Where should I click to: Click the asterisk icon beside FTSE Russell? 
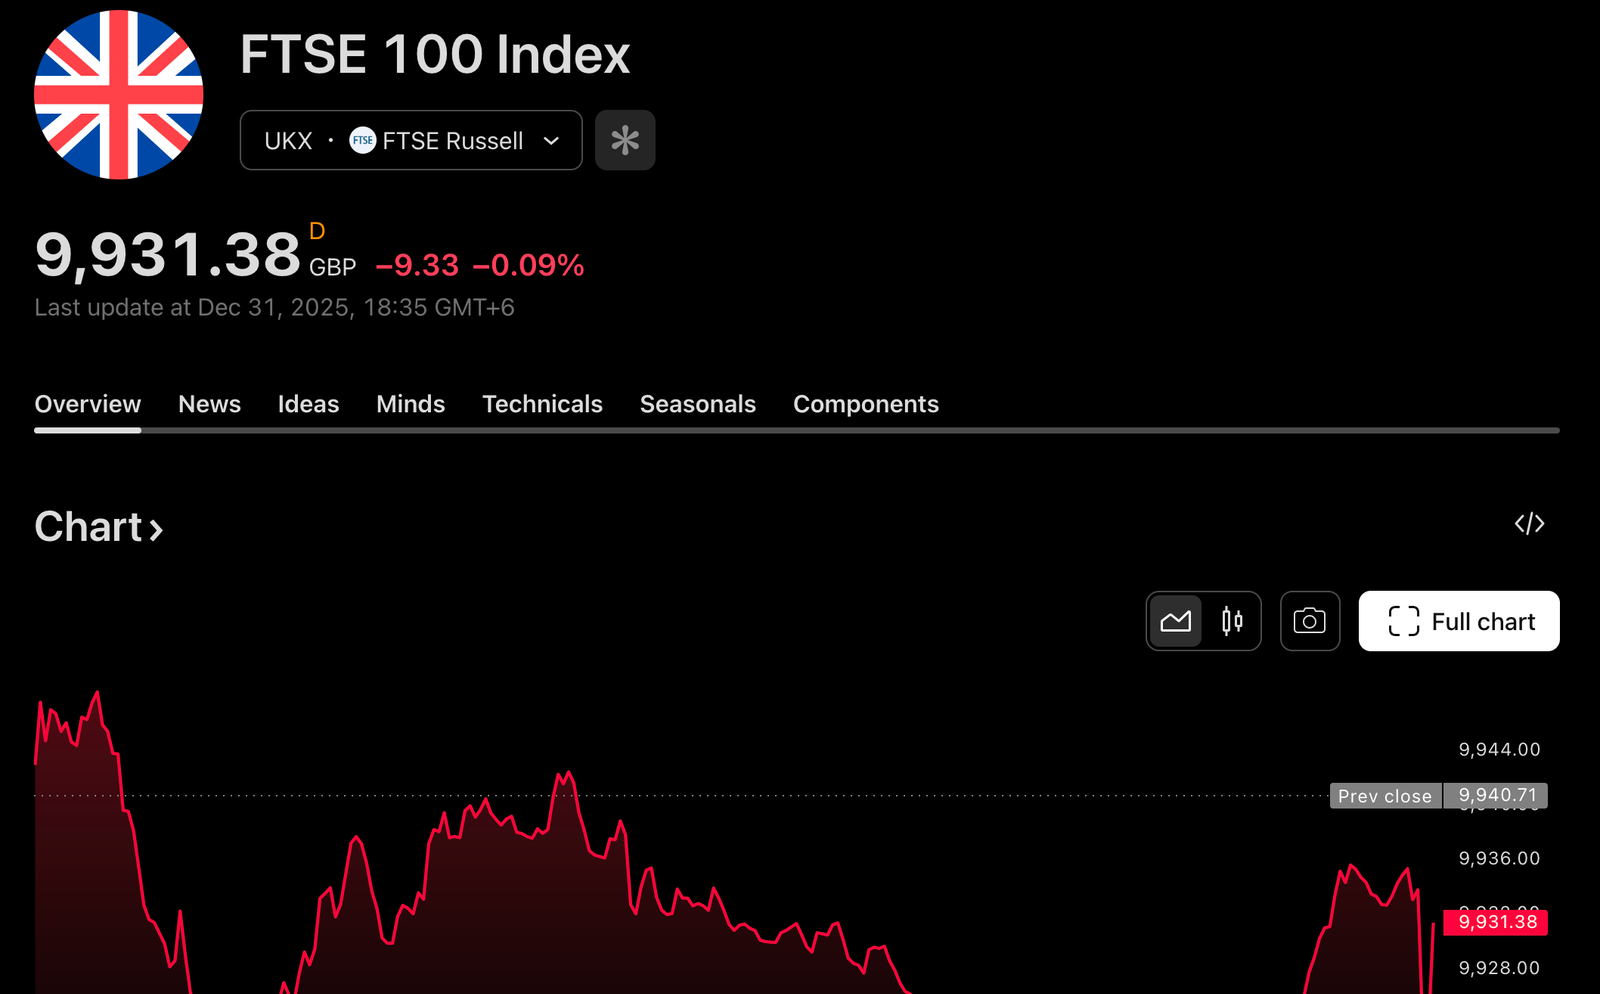pos(625,140)
